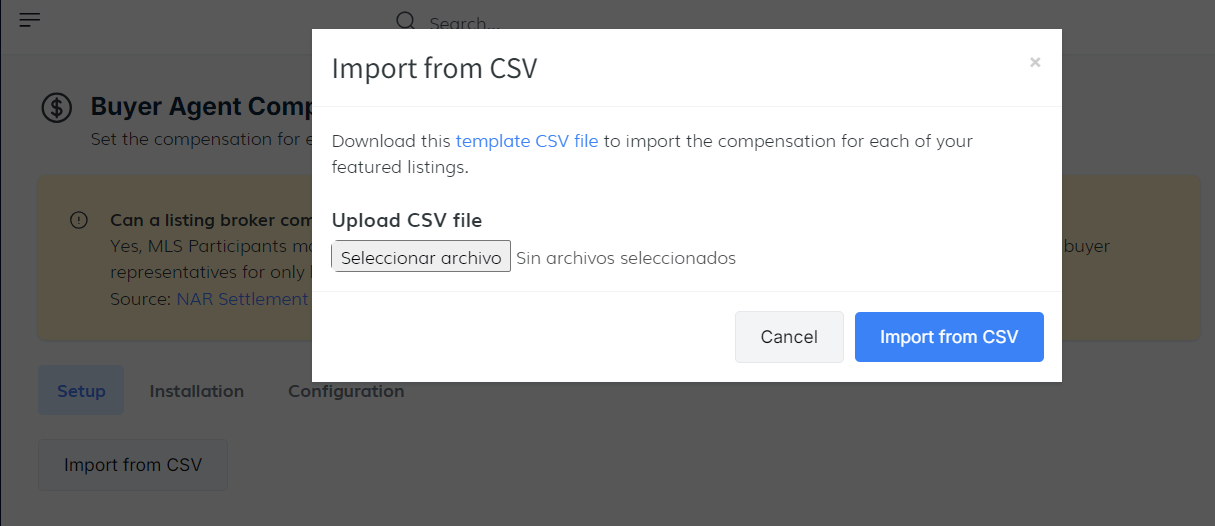Image resolution: width=1215 pixels, height=526 pixels.
Task: Click the Buyer Agent page heading
Action: tap(201, 107)
